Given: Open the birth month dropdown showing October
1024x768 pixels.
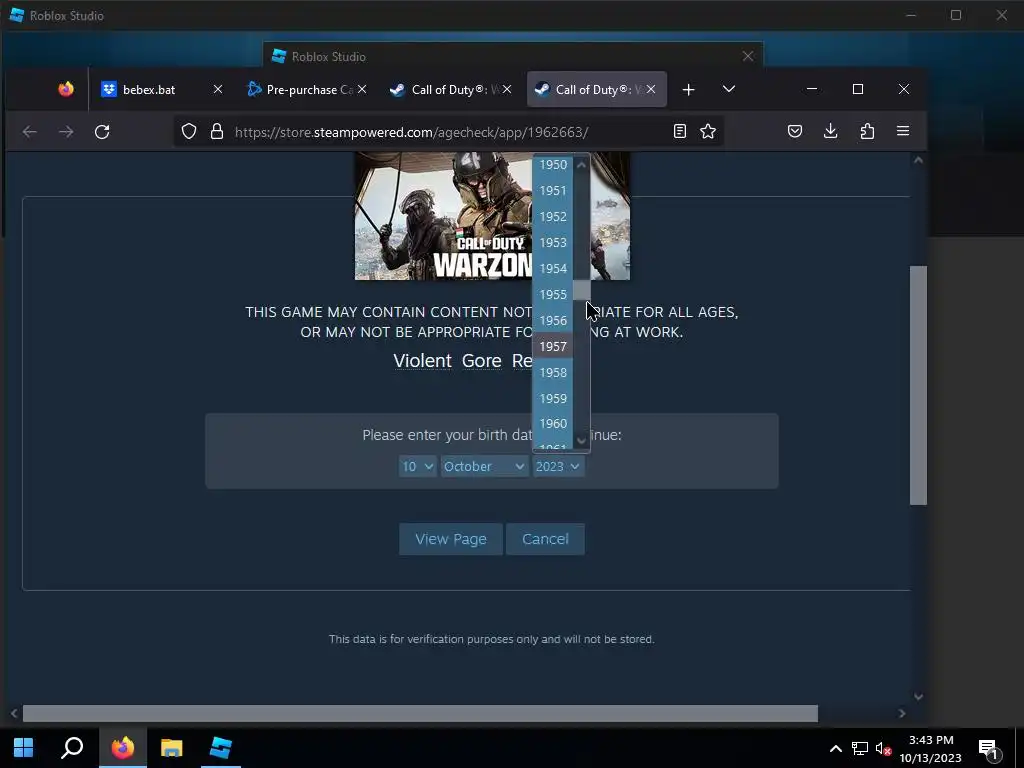Looking at the screenshot, I should 484,466.
